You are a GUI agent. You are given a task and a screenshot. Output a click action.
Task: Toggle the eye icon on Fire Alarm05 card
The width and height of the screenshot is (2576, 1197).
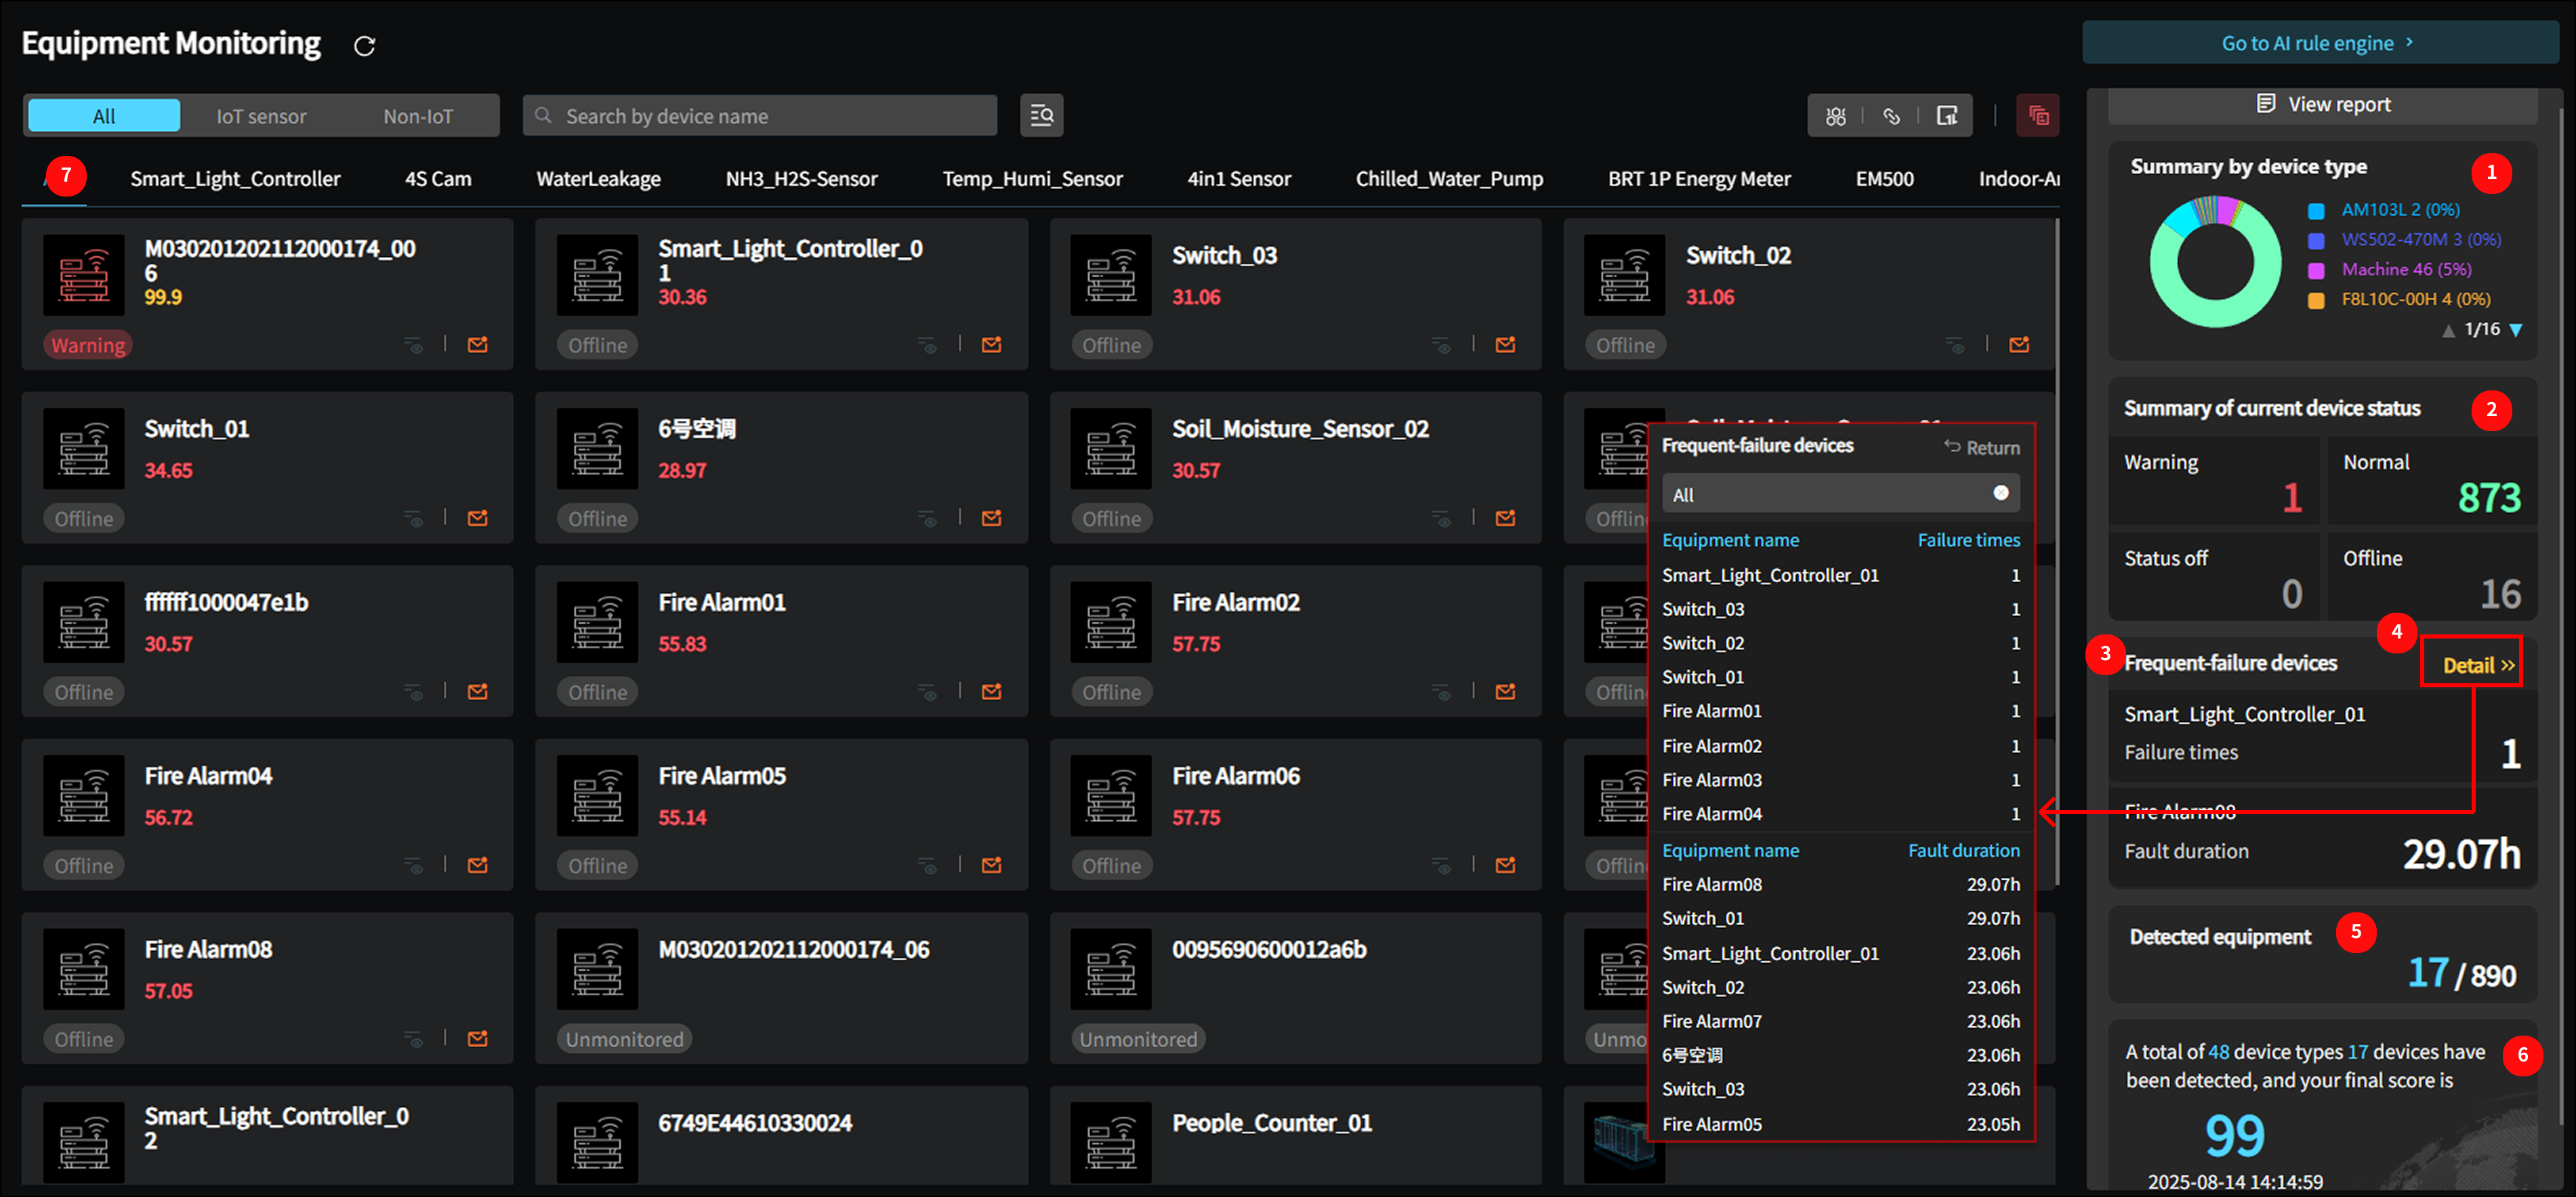(x=928, y=866)
